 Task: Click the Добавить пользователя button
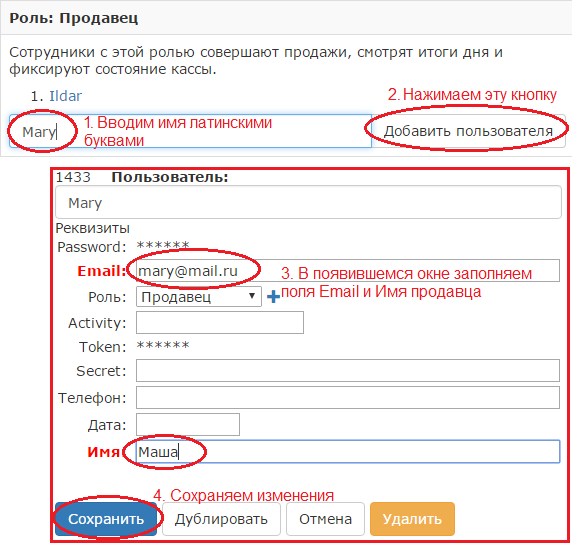click(468, 131)
